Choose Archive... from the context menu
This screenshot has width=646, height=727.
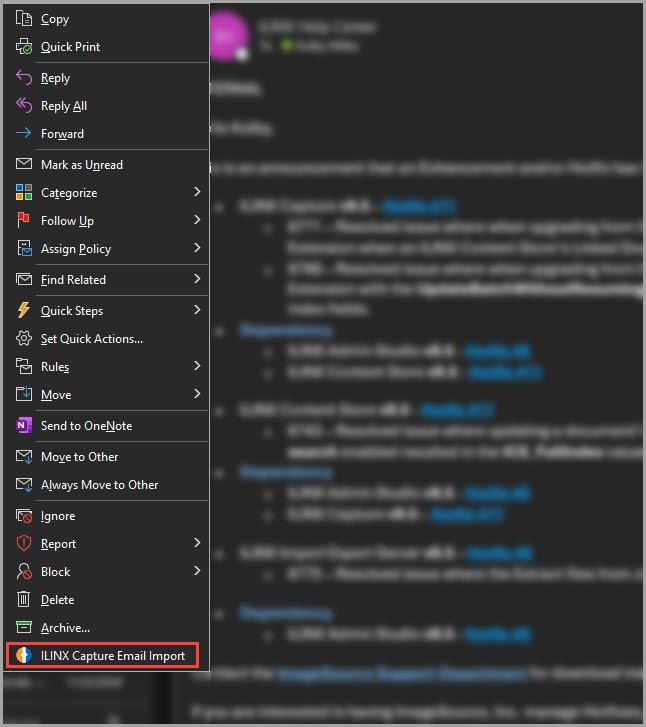pos(65,628)
